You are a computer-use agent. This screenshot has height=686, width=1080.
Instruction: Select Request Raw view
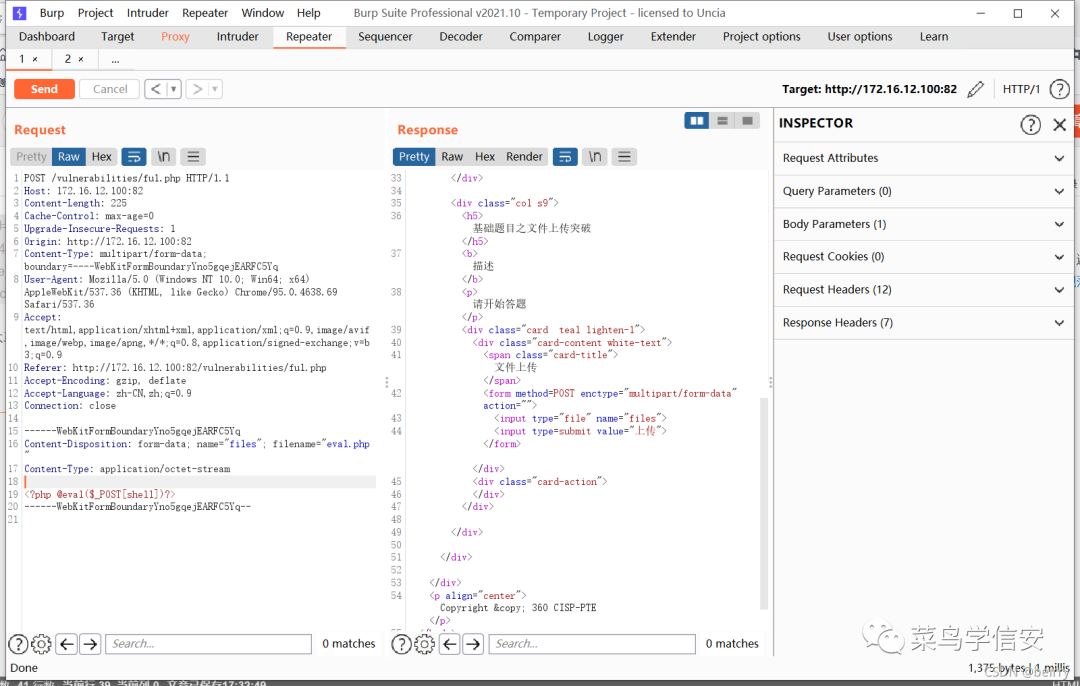[x=68, y=156]
